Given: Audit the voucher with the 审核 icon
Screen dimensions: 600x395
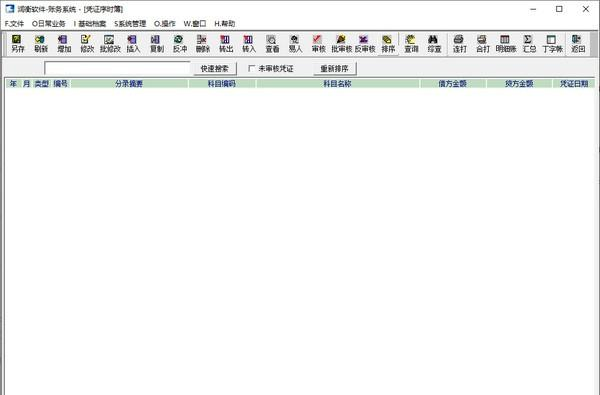Looking at the screenshot, I should click(x=318, y=44).
